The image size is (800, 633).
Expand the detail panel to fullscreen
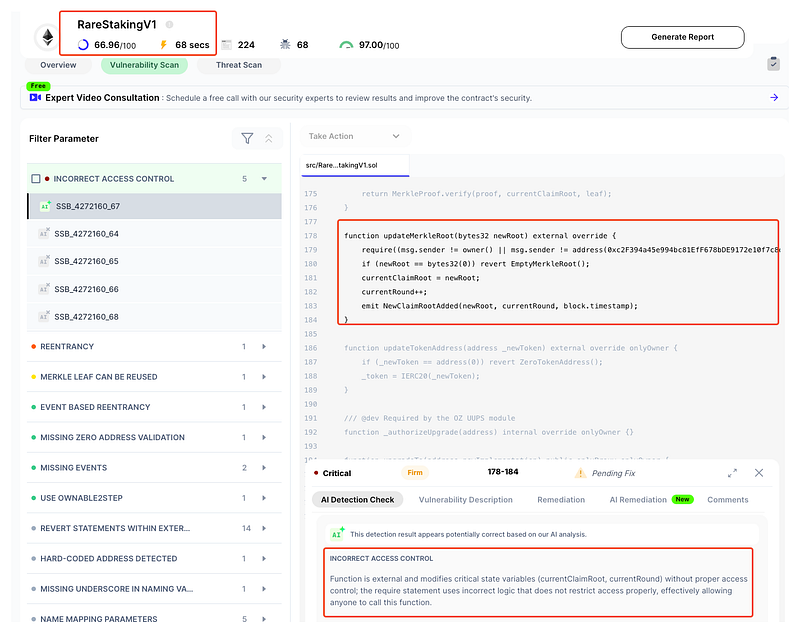732,473
